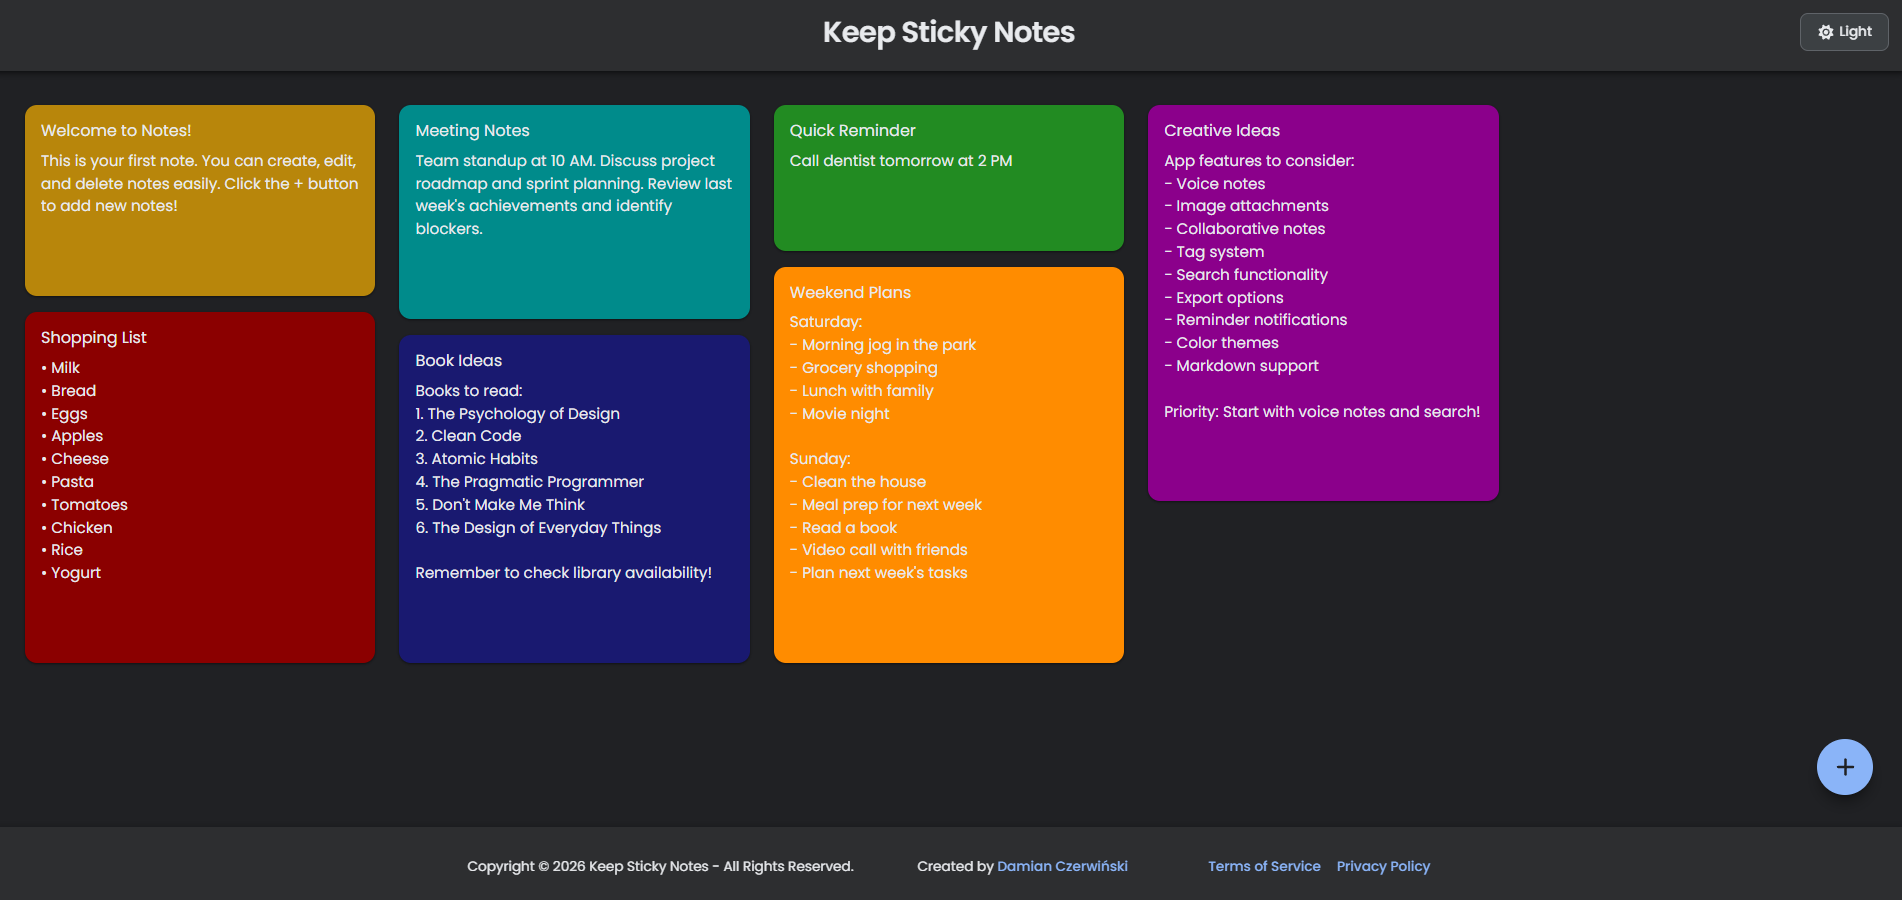Open the Meeting Notes card

tap(573, 270)
